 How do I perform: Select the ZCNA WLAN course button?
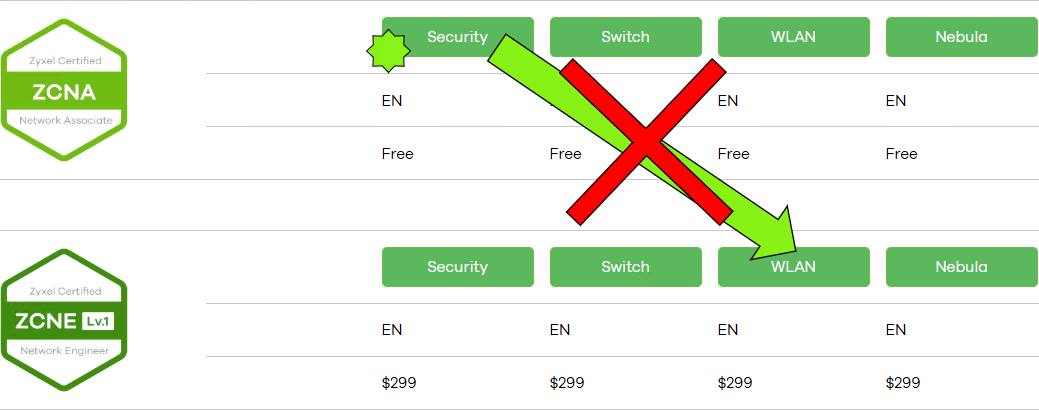coord(794,37)
